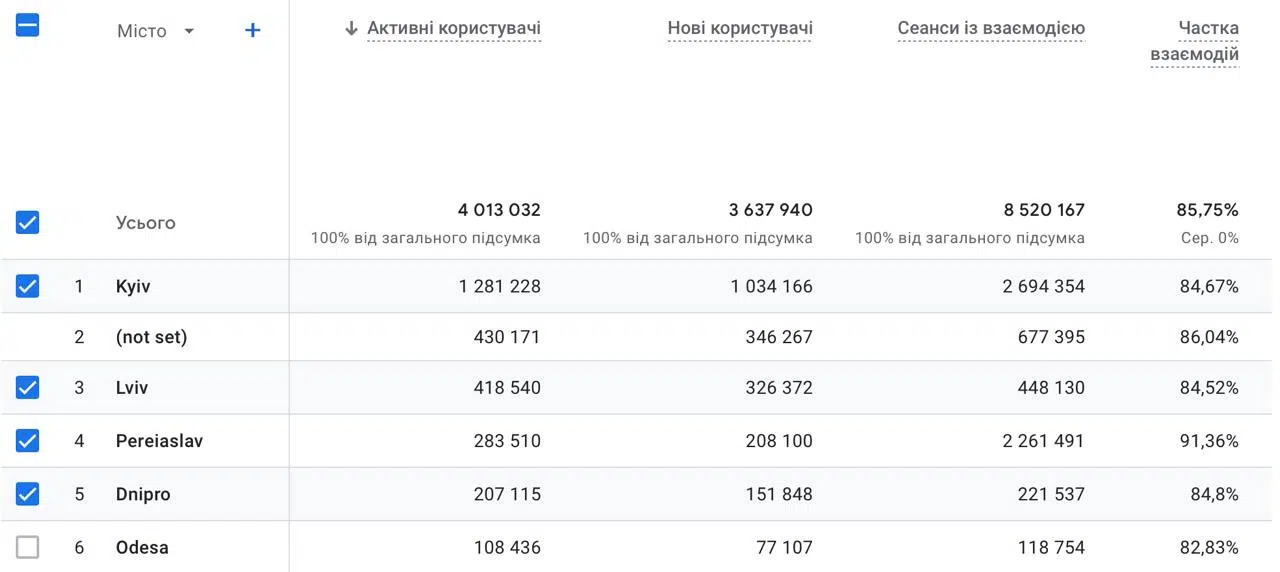
Task: Click the Усього total label
Action: tap(145, 223)
